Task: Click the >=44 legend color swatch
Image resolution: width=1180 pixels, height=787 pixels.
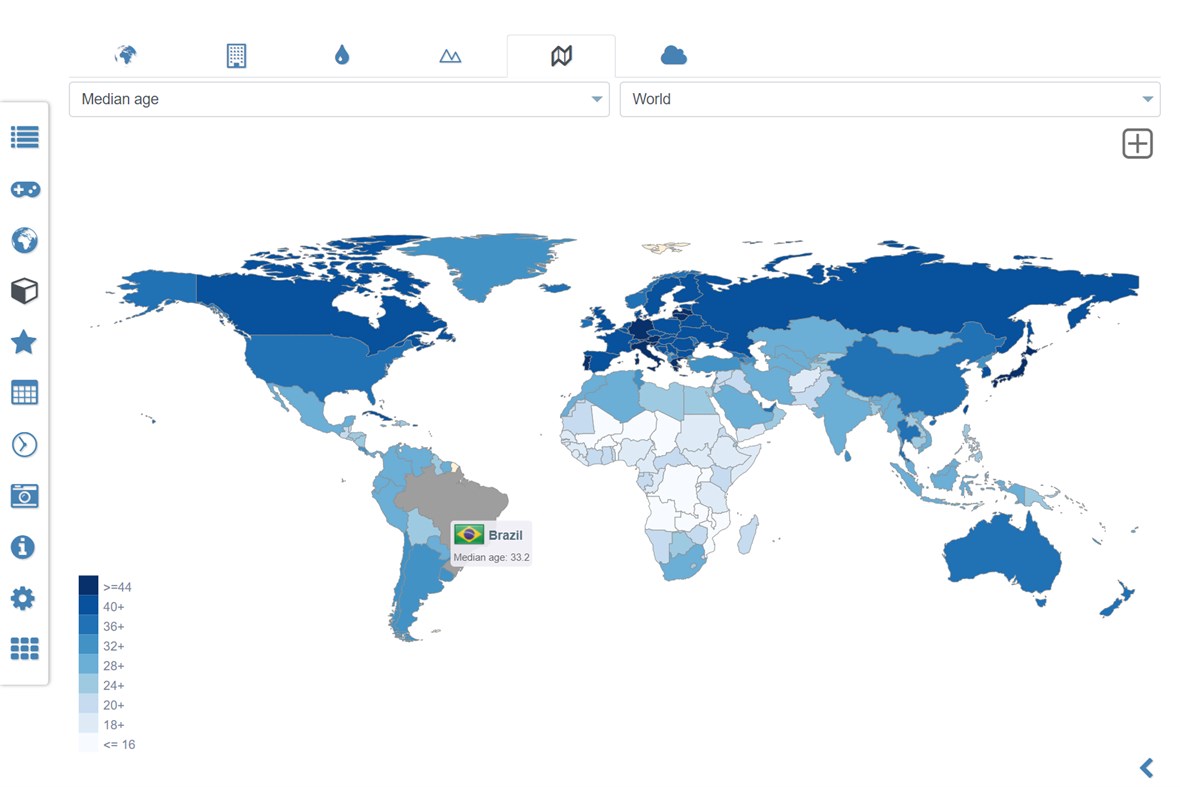Action: [x=88, y=586]
